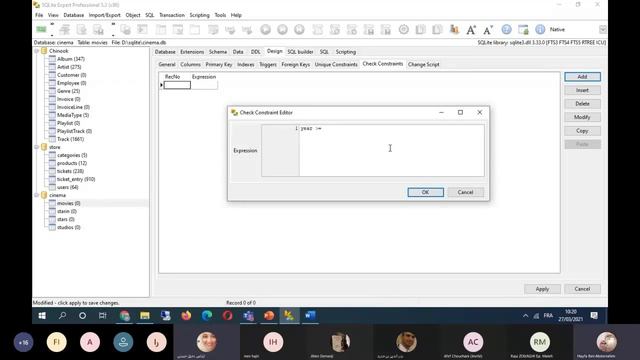The width and height of the screenshot is (640, 360).
Task: Collapse the store database node
Action: (x=36, y=147)
